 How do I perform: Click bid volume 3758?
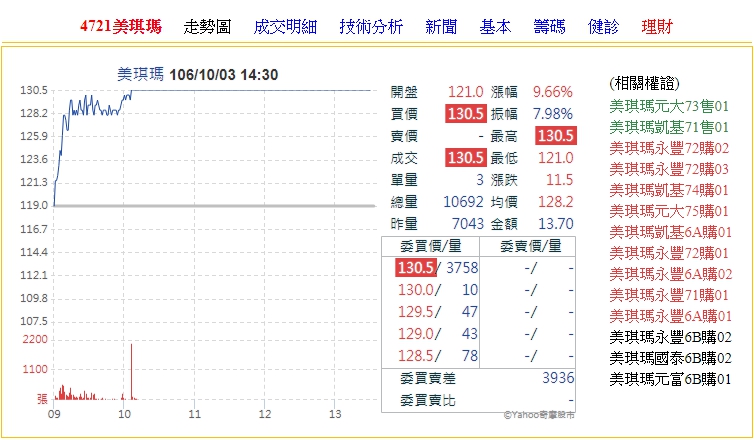[462, 268]
